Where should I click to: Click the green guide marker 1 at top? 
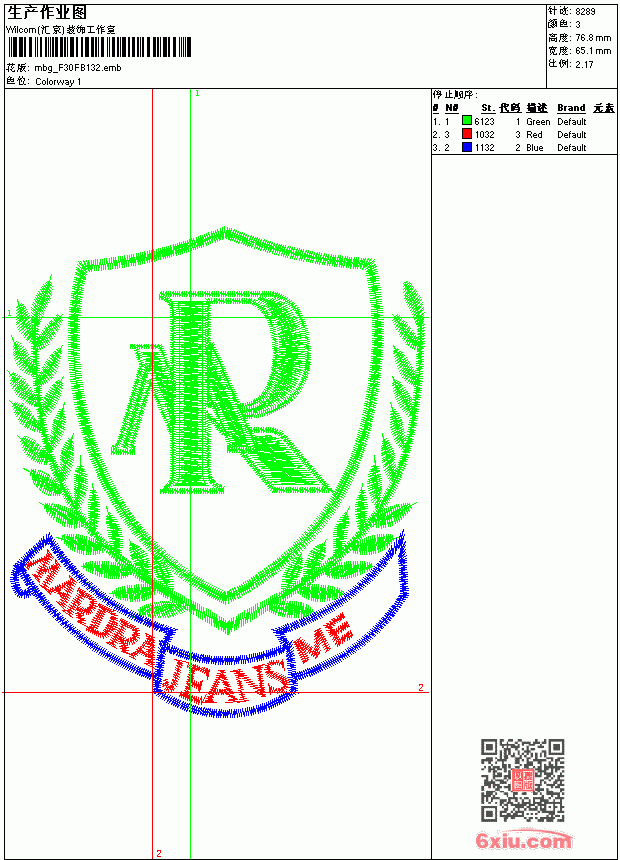click(x=197, y=94)
